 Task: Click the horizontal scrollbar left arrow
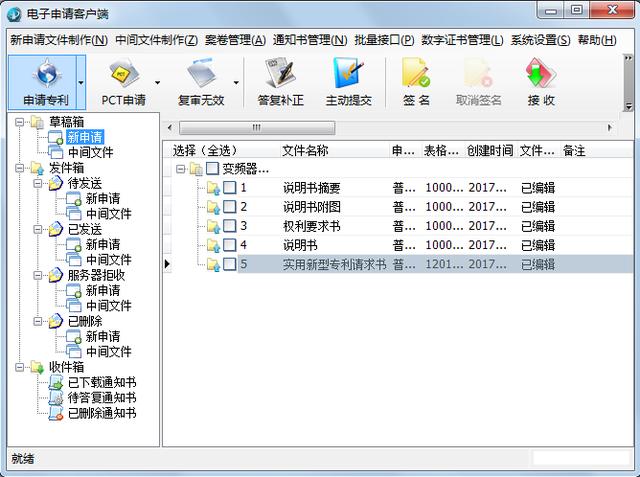pos(170,128)
